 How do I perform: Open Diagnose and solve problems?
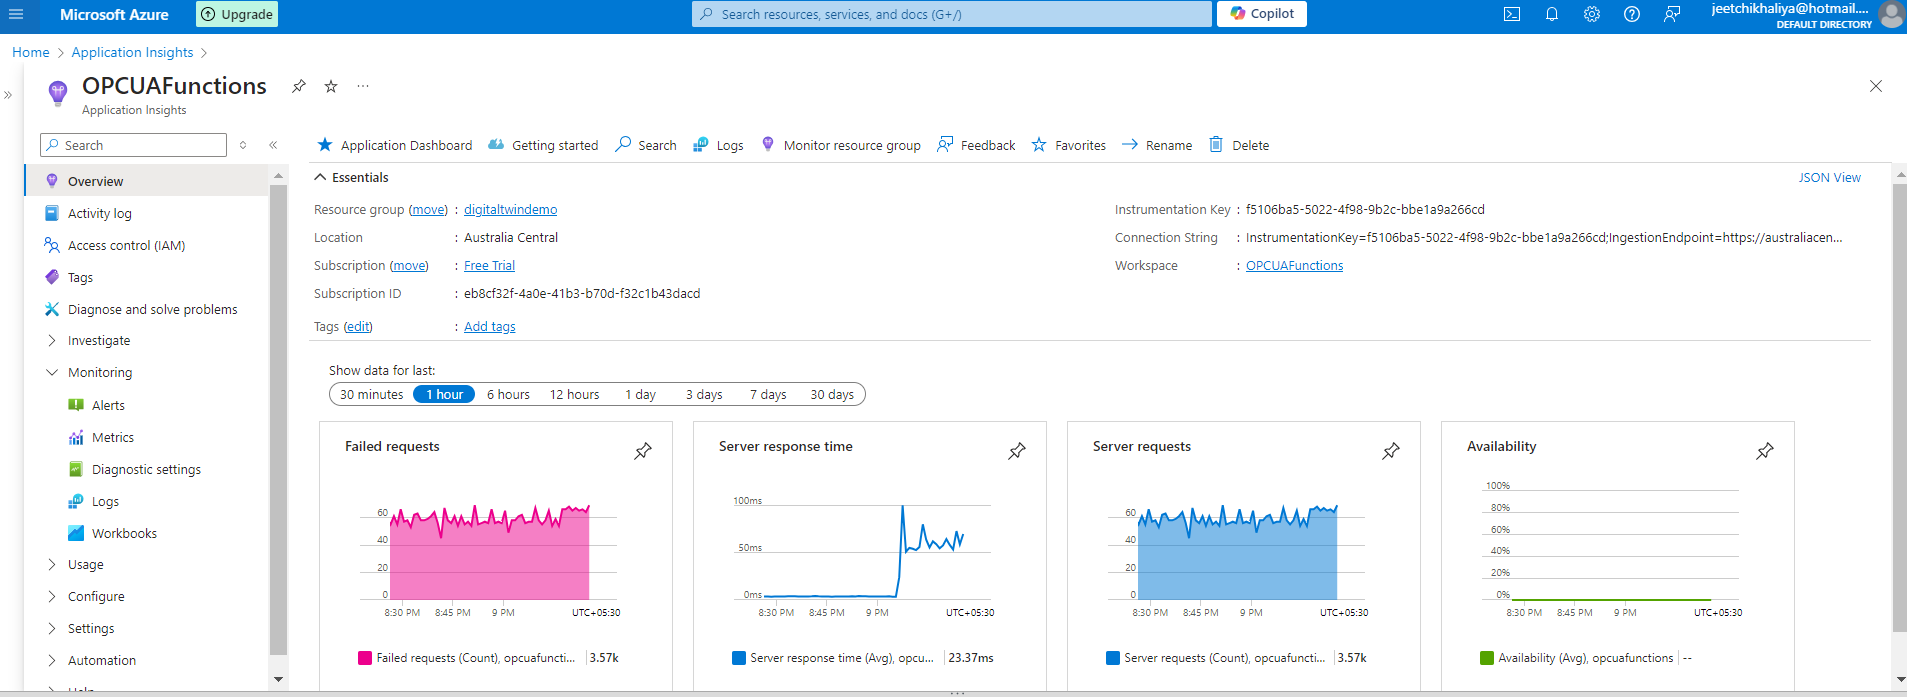[152, 309]
